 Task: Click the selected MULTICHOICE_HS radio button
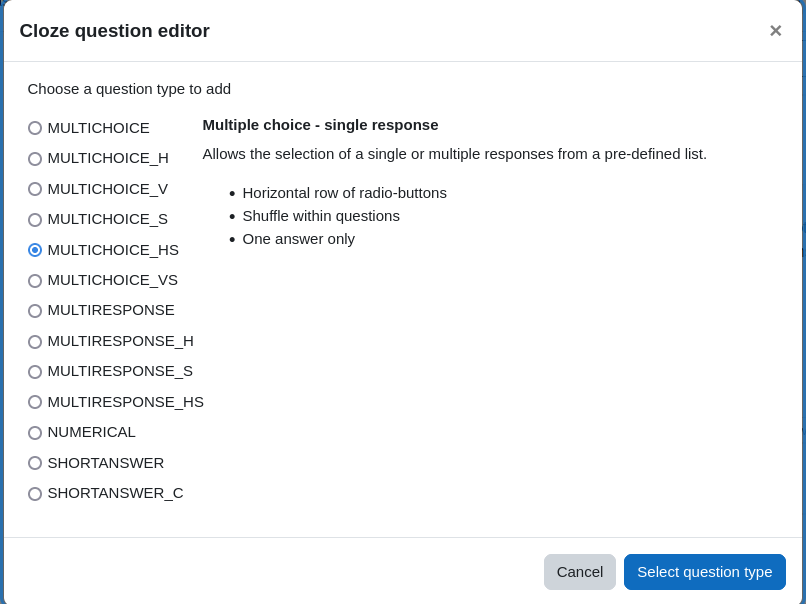coord(35,250)
